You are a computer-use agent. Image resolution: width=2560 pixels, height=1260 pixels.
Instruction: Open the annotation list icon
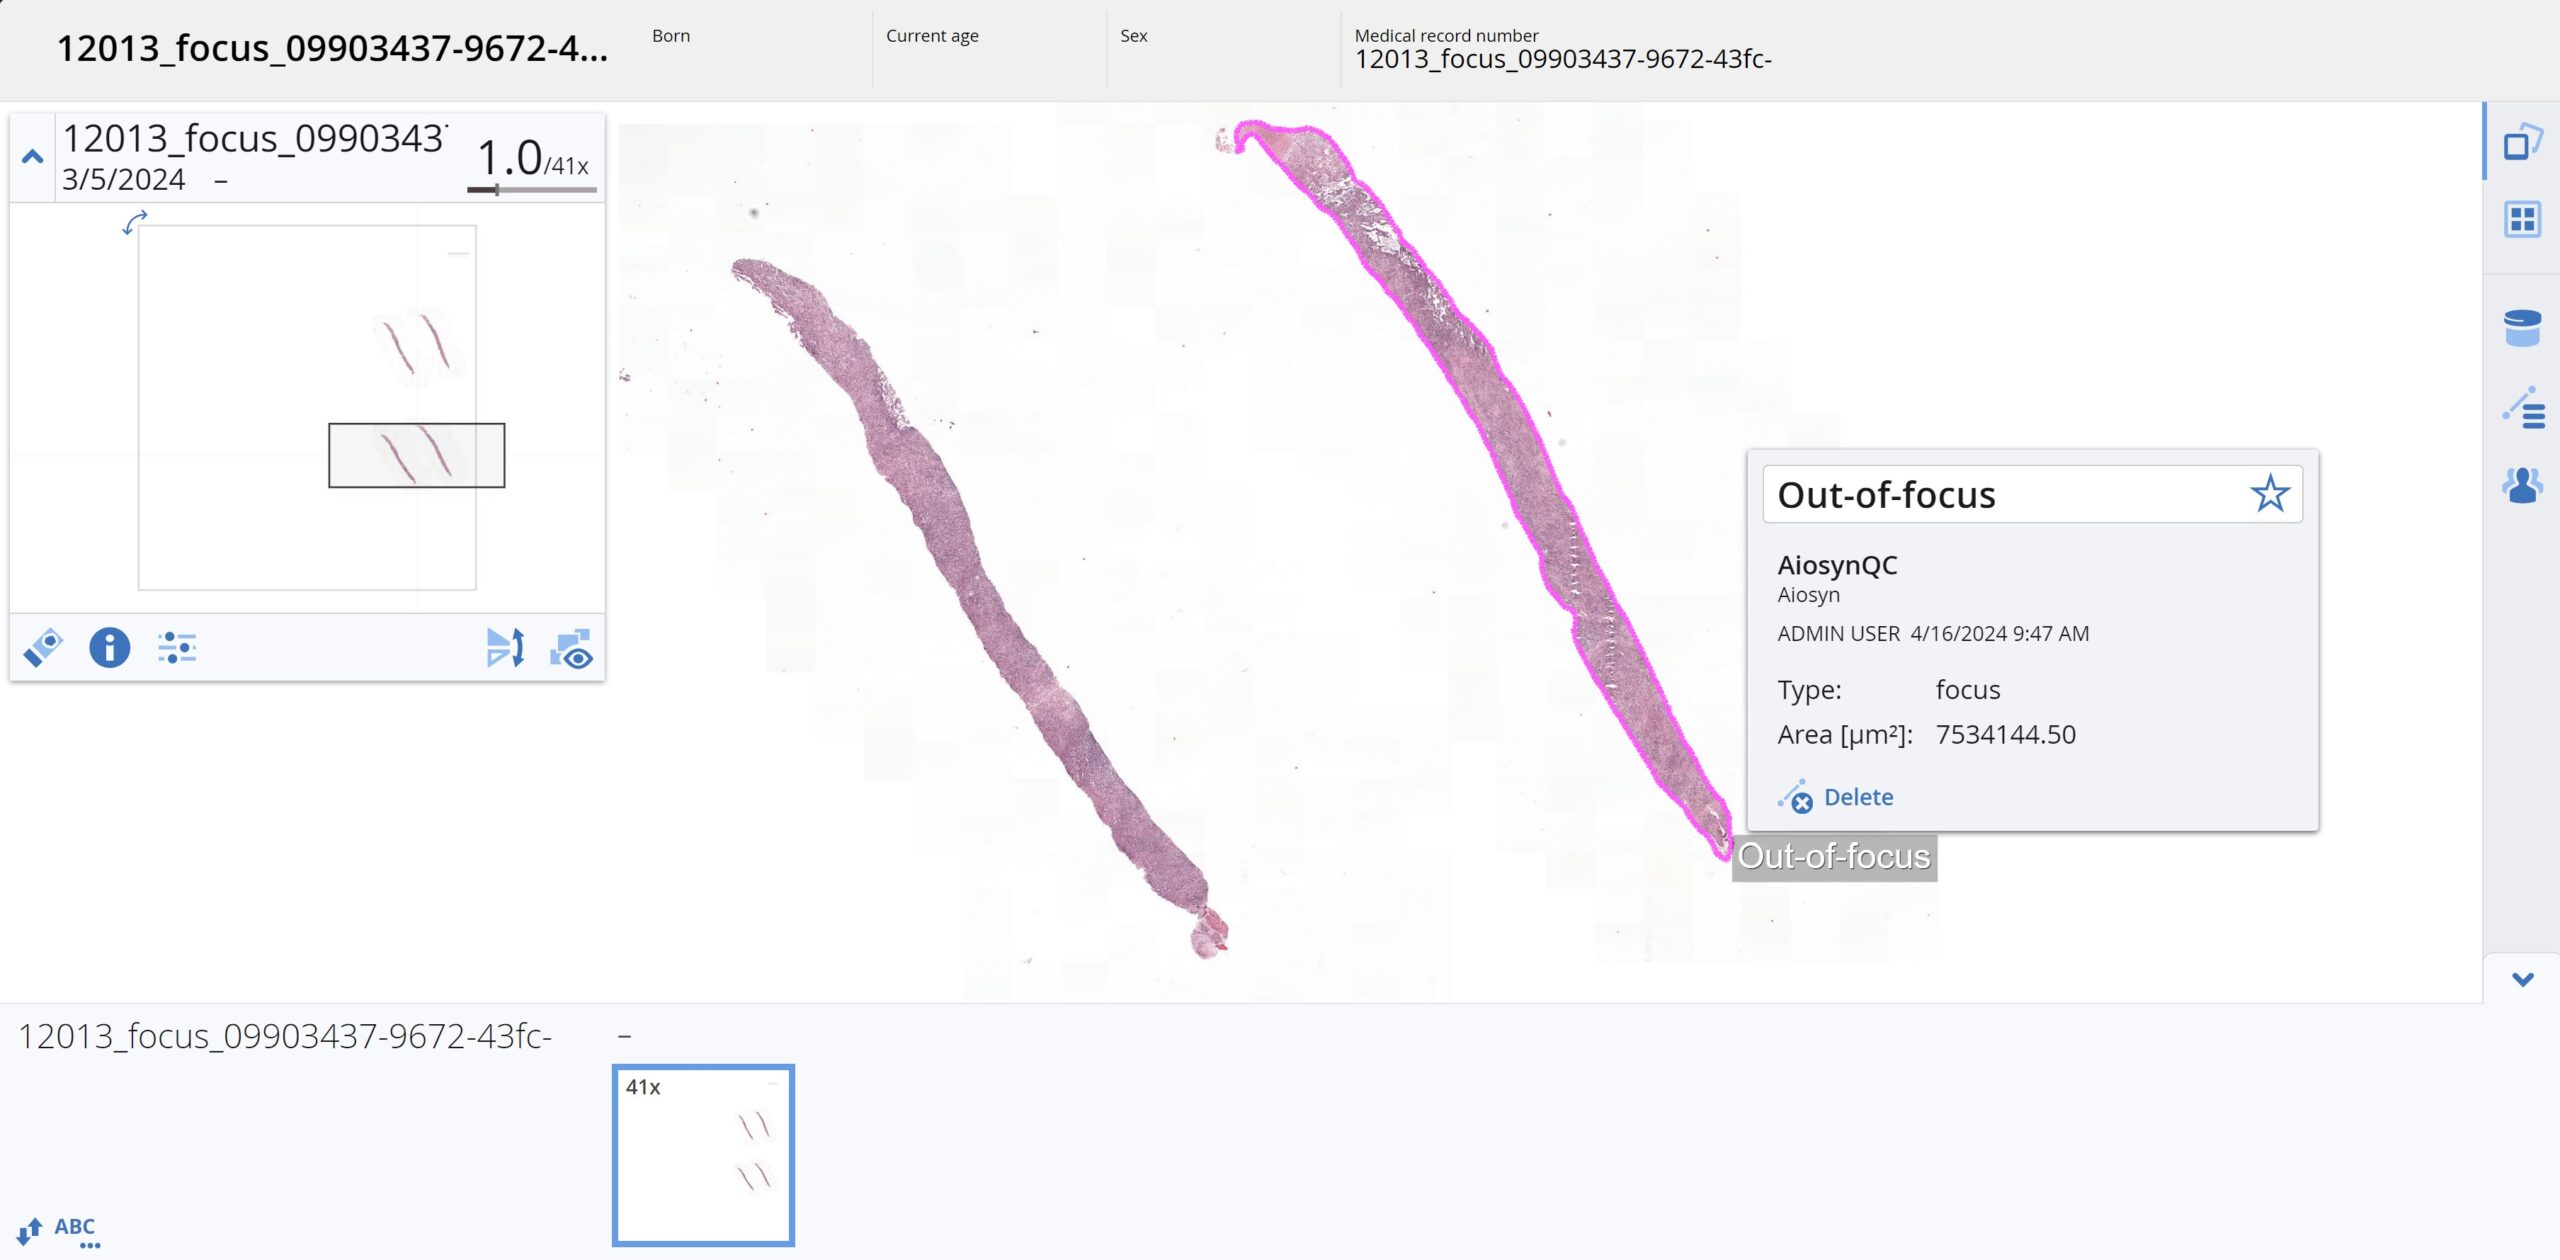(x=2523, y=408)
